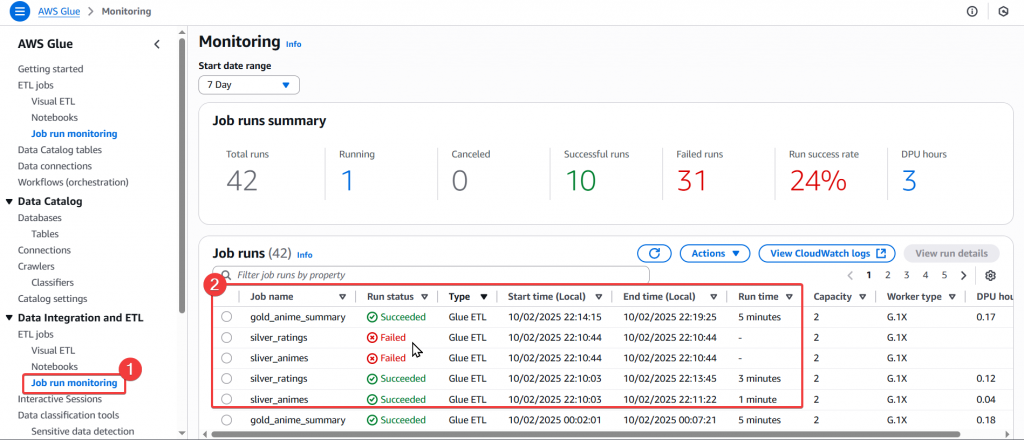The height and width of the screenshot is (440, 1024).
Task: Go to page 5 of job runs
Action: 944,275
